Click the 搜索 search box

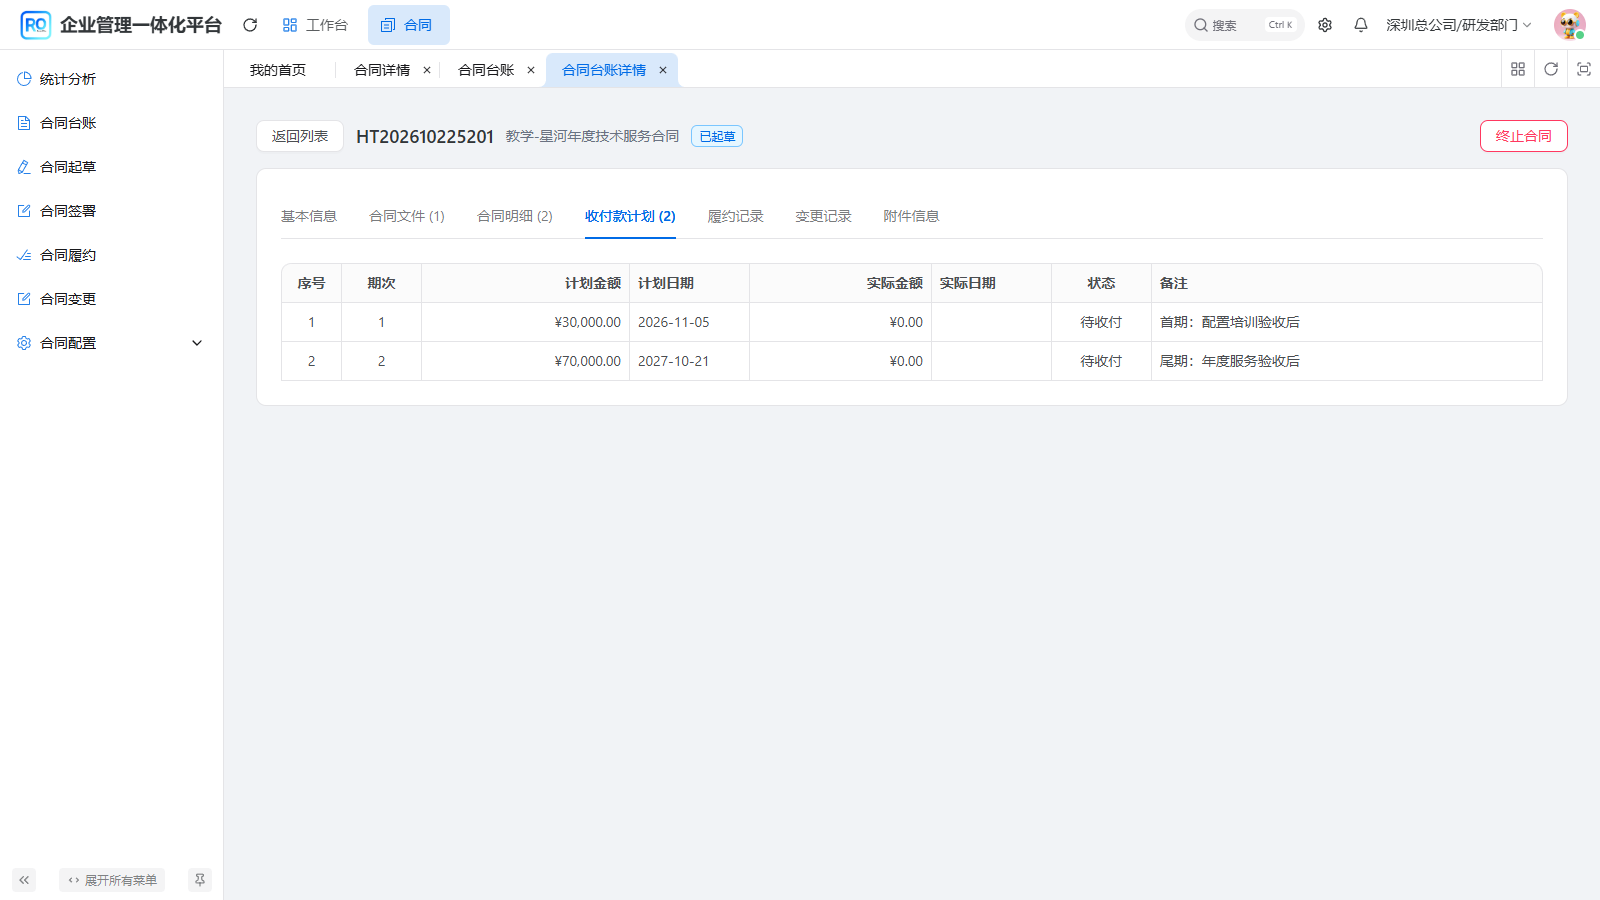click(x=1244, y=25)
